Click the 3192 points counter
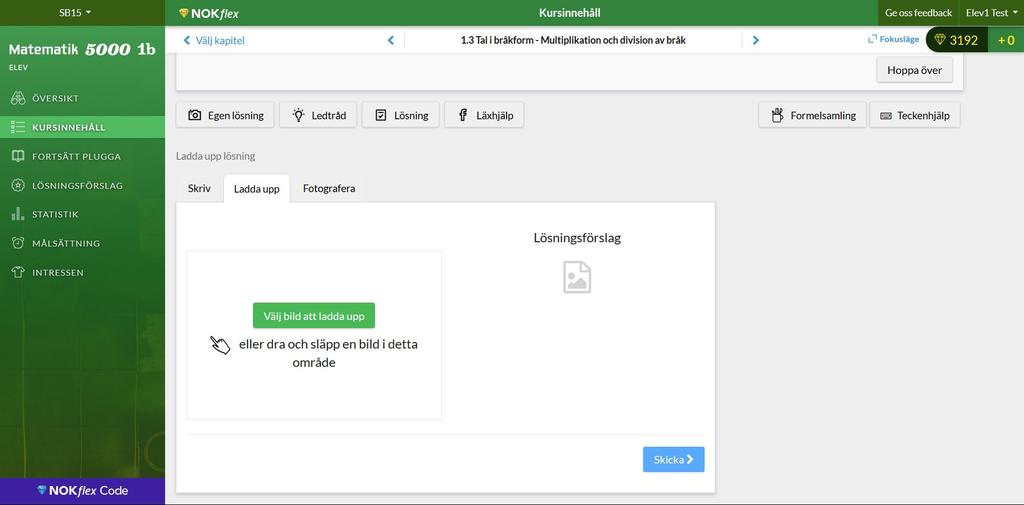 tap(963, 40)
